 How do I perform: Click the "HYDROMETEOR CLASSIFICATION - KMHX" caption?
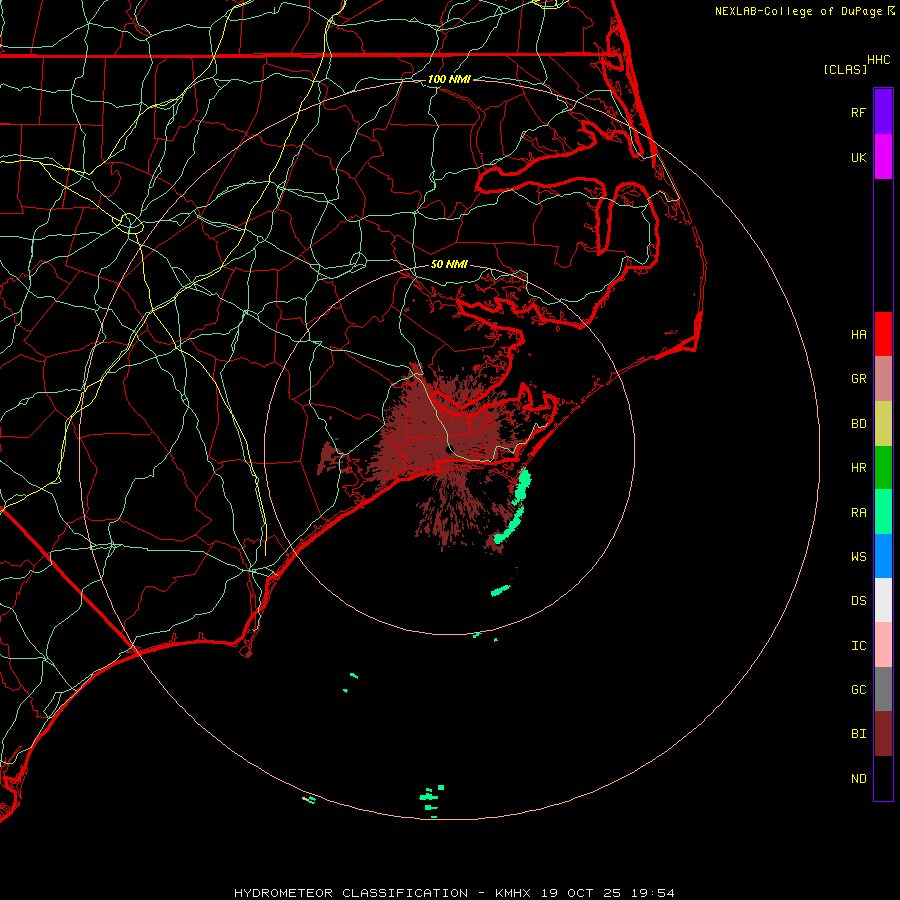382,893
